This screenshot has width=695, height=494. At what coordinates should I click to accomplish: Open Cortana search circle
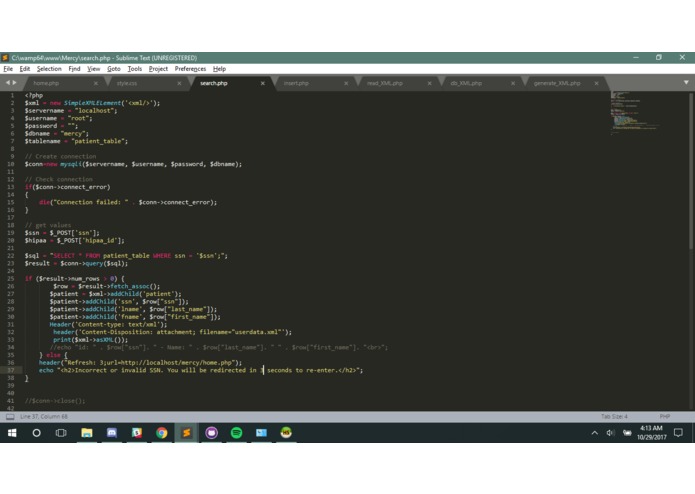(36, 433)
